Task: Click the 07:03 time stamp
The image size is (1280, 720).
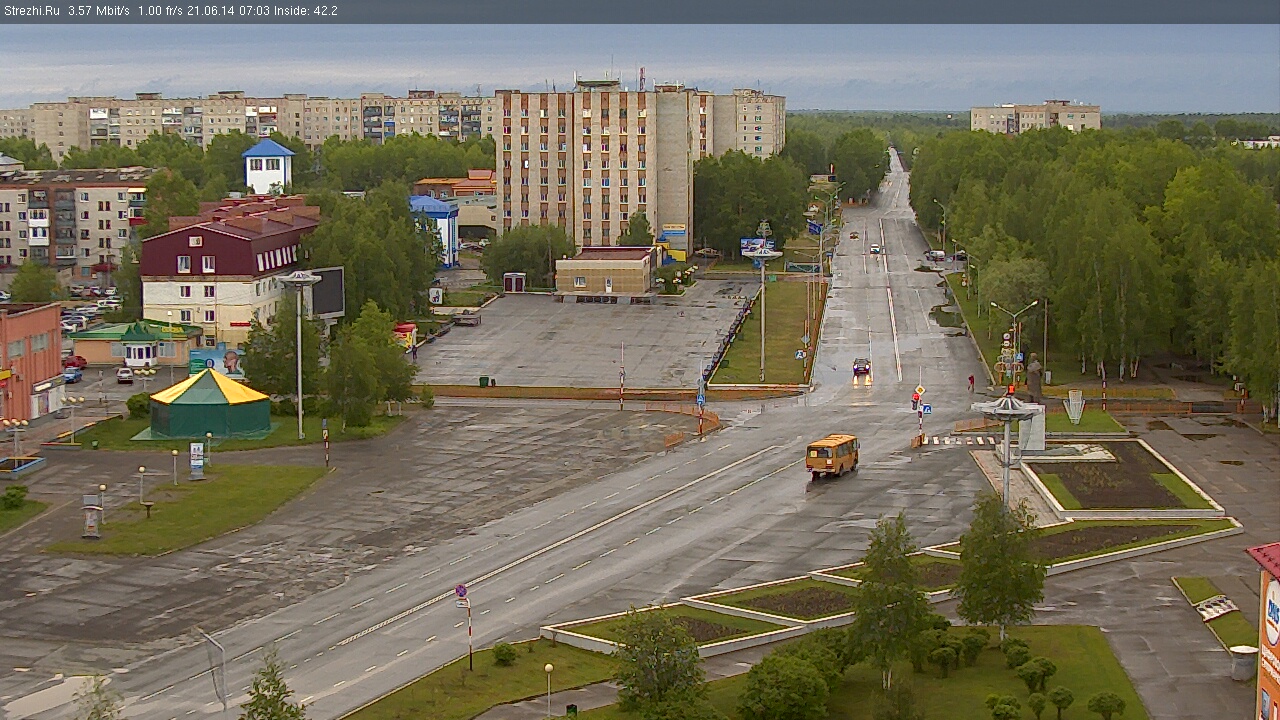Action: pyautogui.click(x=256, y=11)
